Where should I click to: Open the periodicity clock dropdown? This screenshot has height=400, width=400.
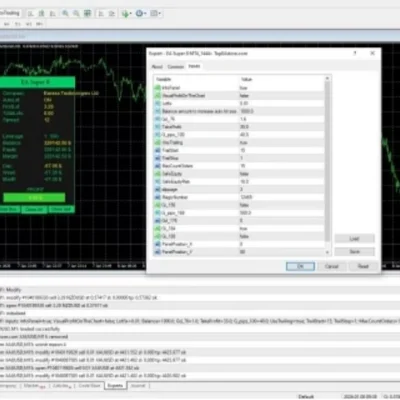click(x=141, y=14)
